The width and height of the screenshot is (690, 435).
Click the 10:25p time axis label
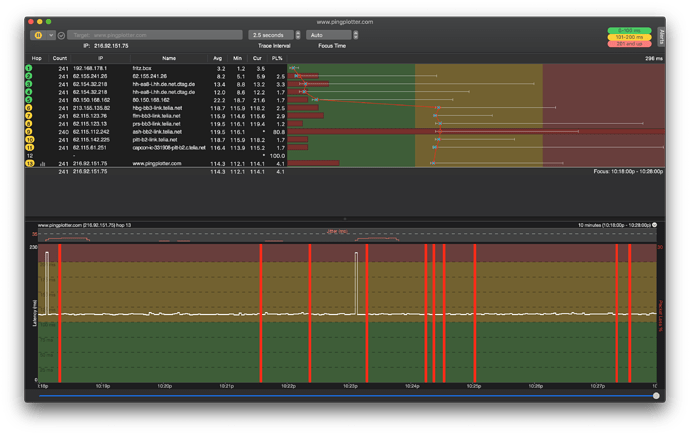(474, 386)
